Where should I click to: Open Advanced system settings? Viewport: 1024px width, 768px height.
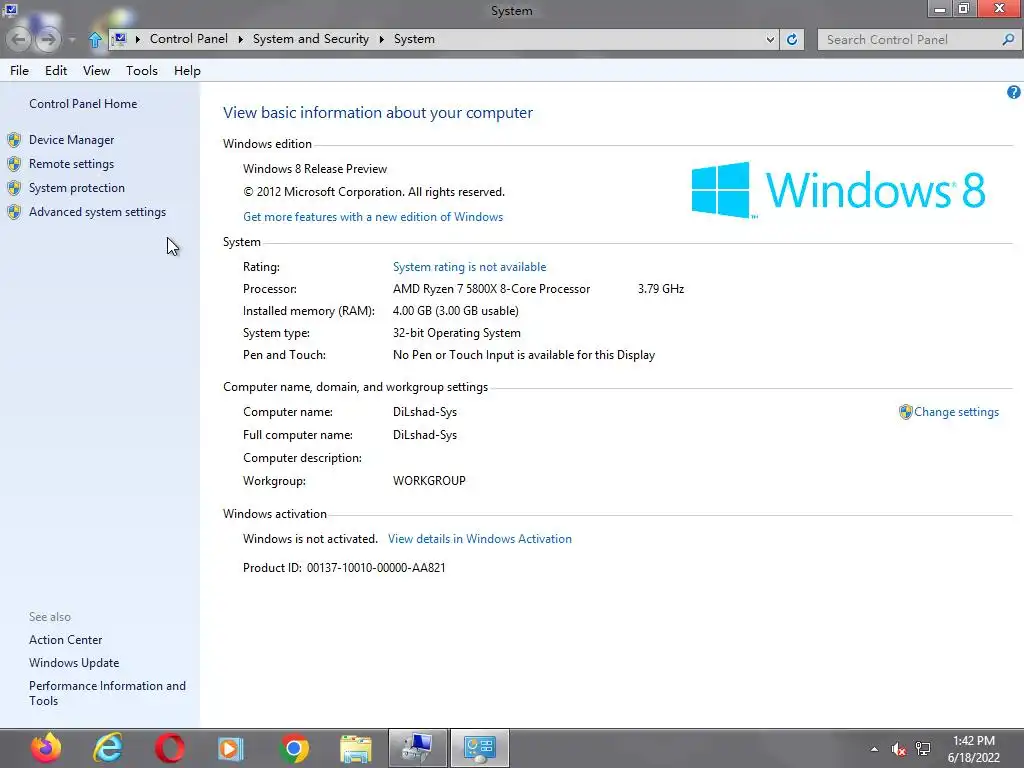(97, 212)
